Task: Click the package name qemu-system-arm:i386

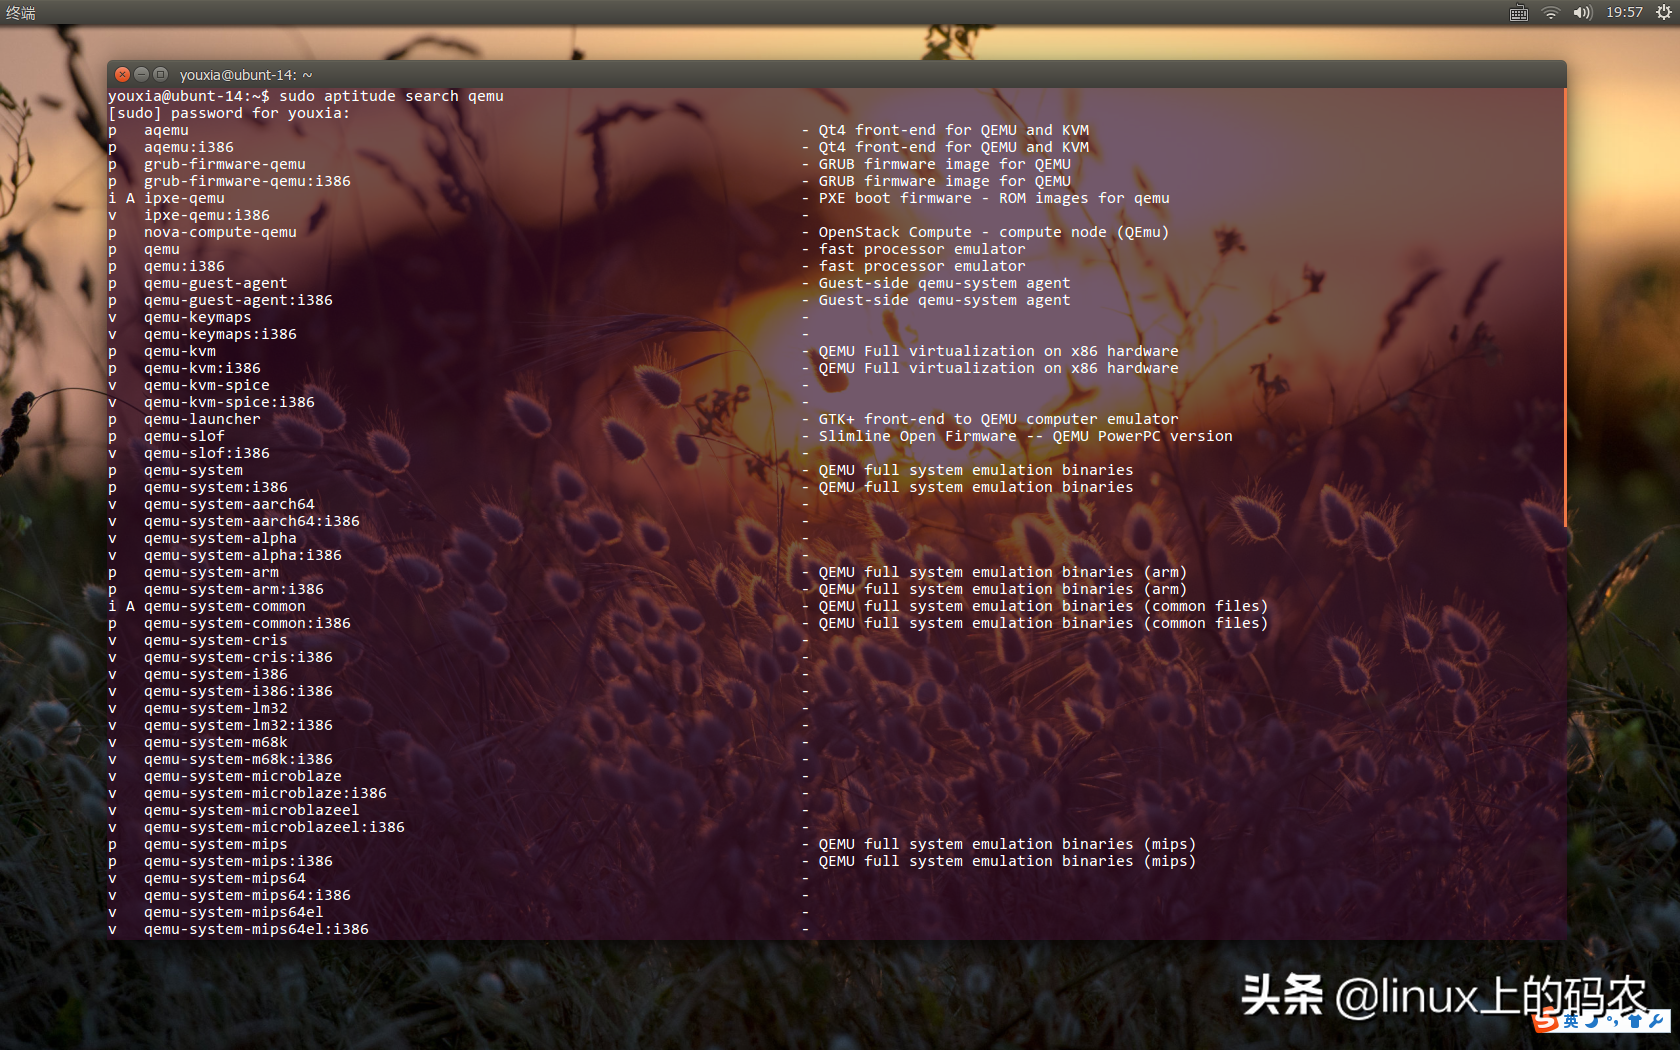Action: pyautogui.click(x=234, y=589)
